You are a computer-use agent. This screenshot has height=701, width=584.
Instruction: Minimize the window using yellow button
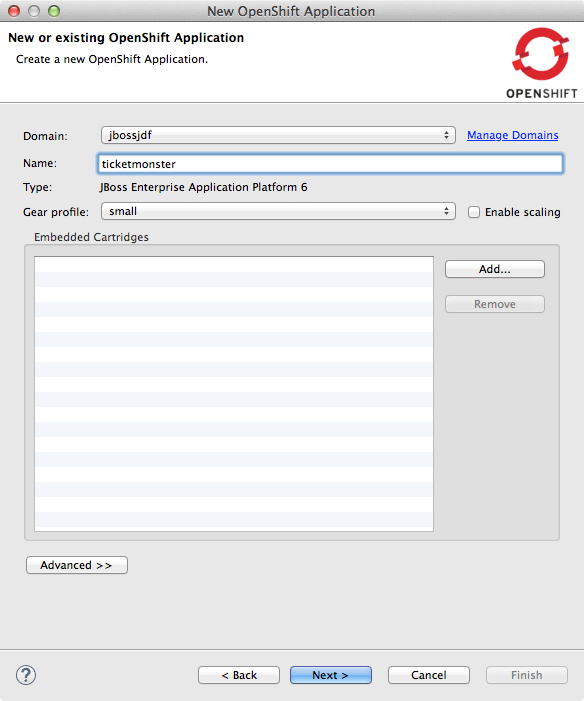coord(34,11)
